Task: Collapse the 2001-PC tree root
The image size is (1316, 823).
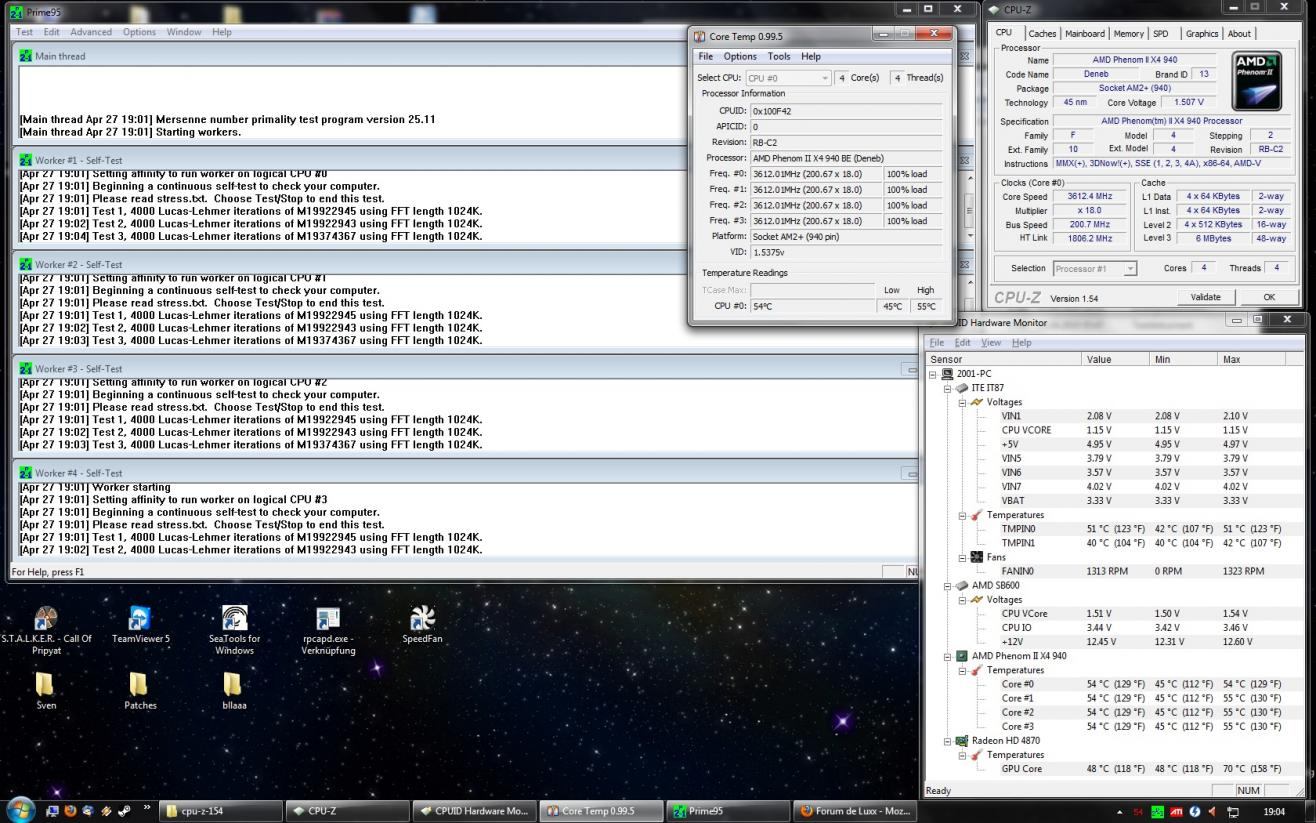Action: point(934,374)
